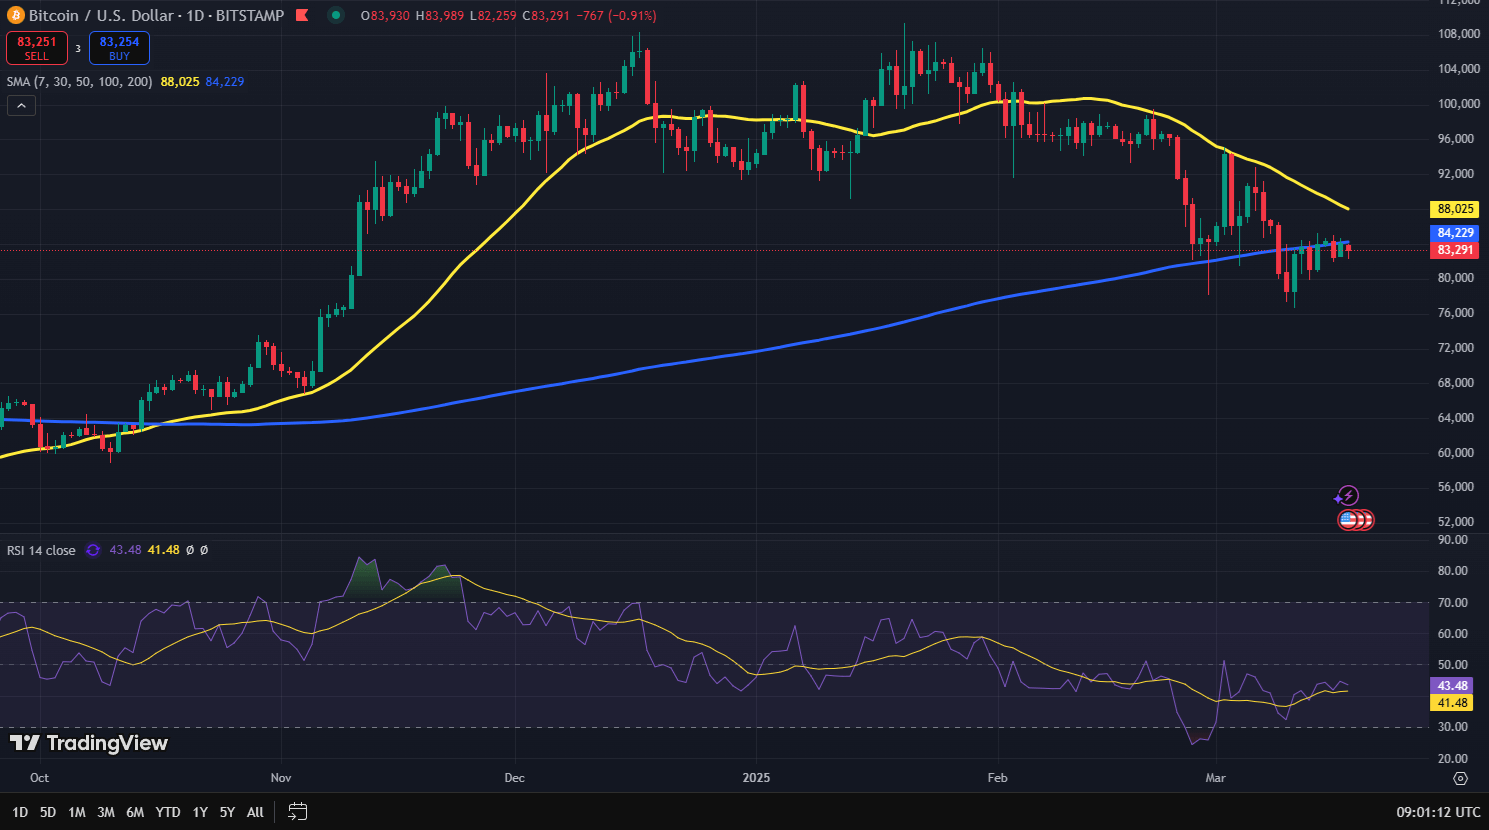Click the US flag economic events icon
This screenshot has width=1489, height=830.
[x=1355, y=520]
